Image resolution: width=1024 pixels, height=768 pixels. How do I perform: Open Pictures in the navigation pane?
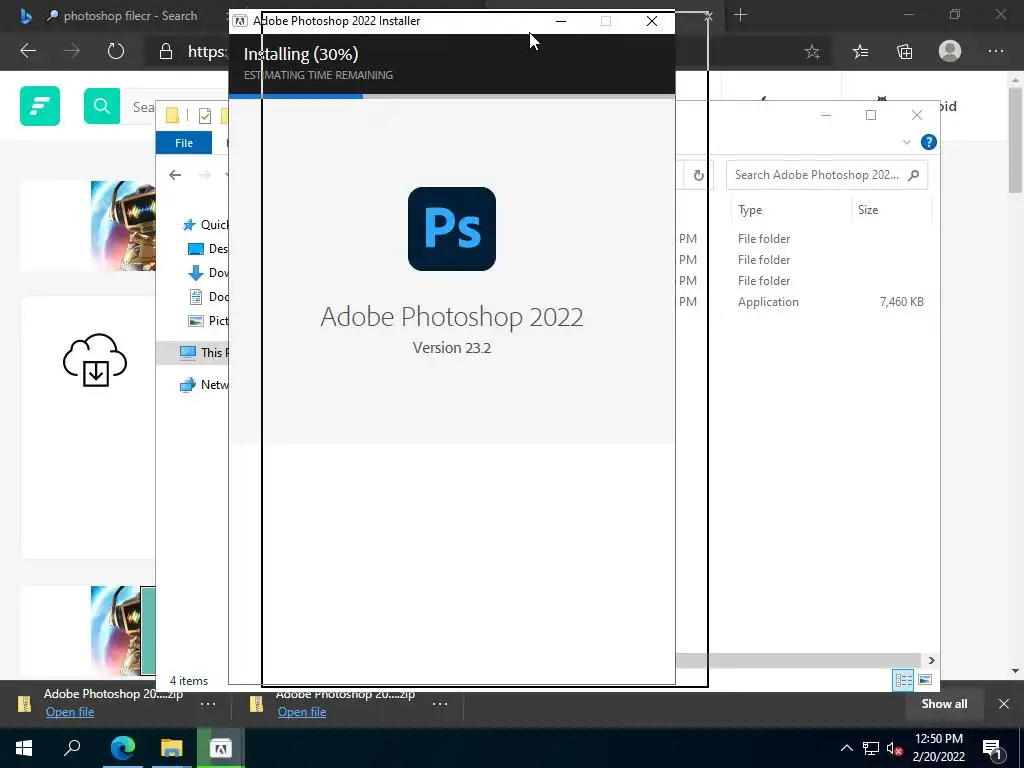(x=208, y=321)
